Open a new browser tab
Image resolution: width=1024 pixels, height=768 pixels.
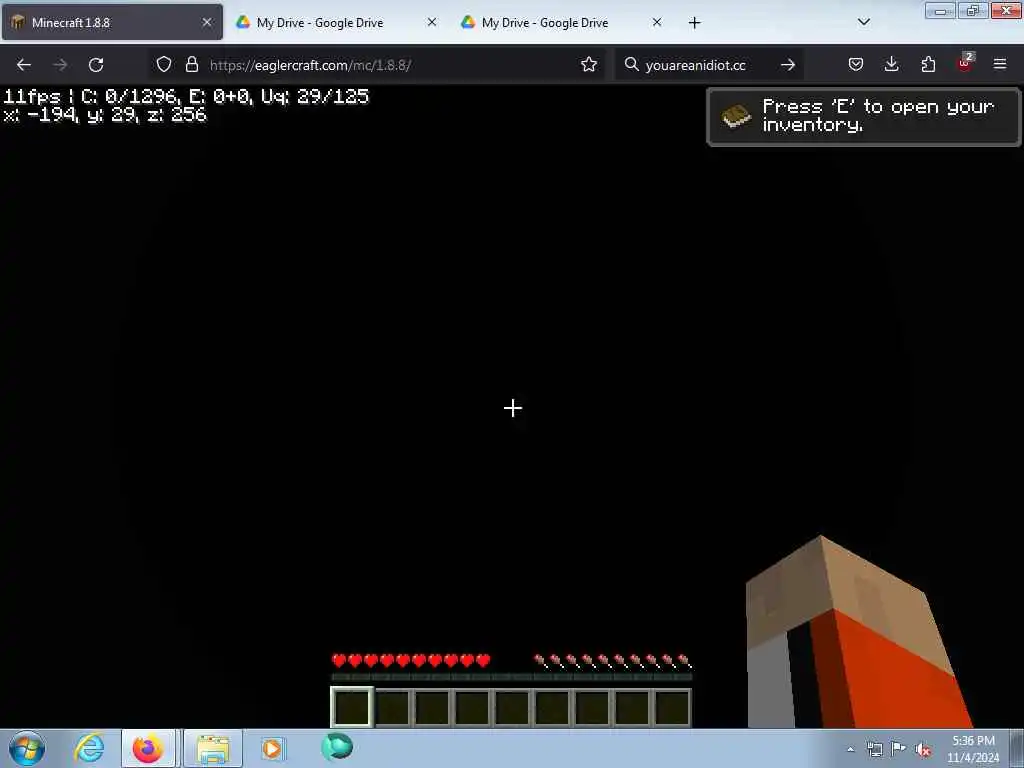(x=694, y=23)
